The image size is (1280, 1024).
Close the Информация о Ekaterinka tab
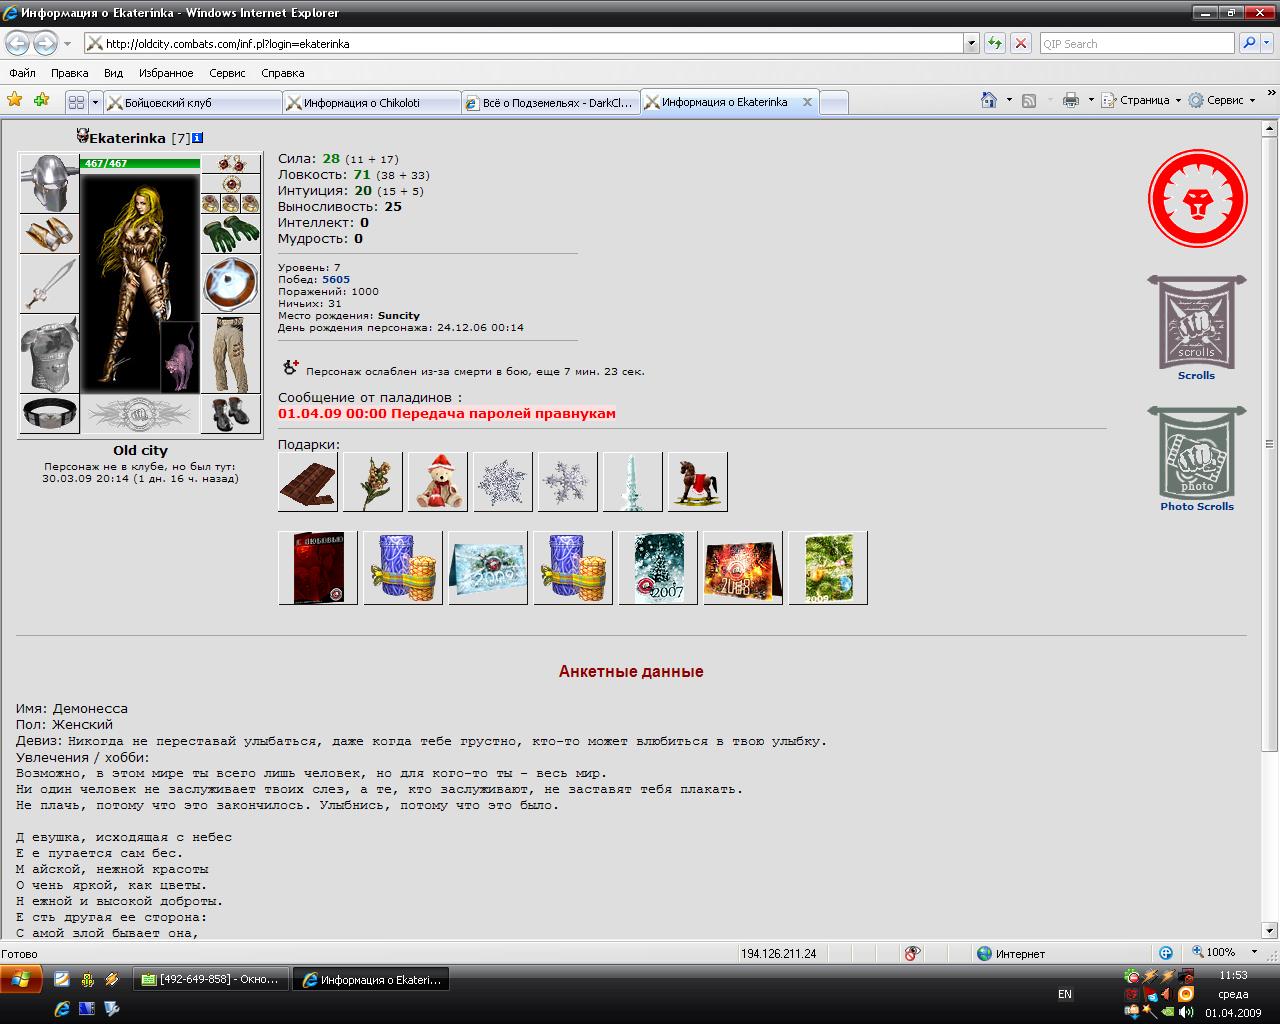click(x=807, y=102)
